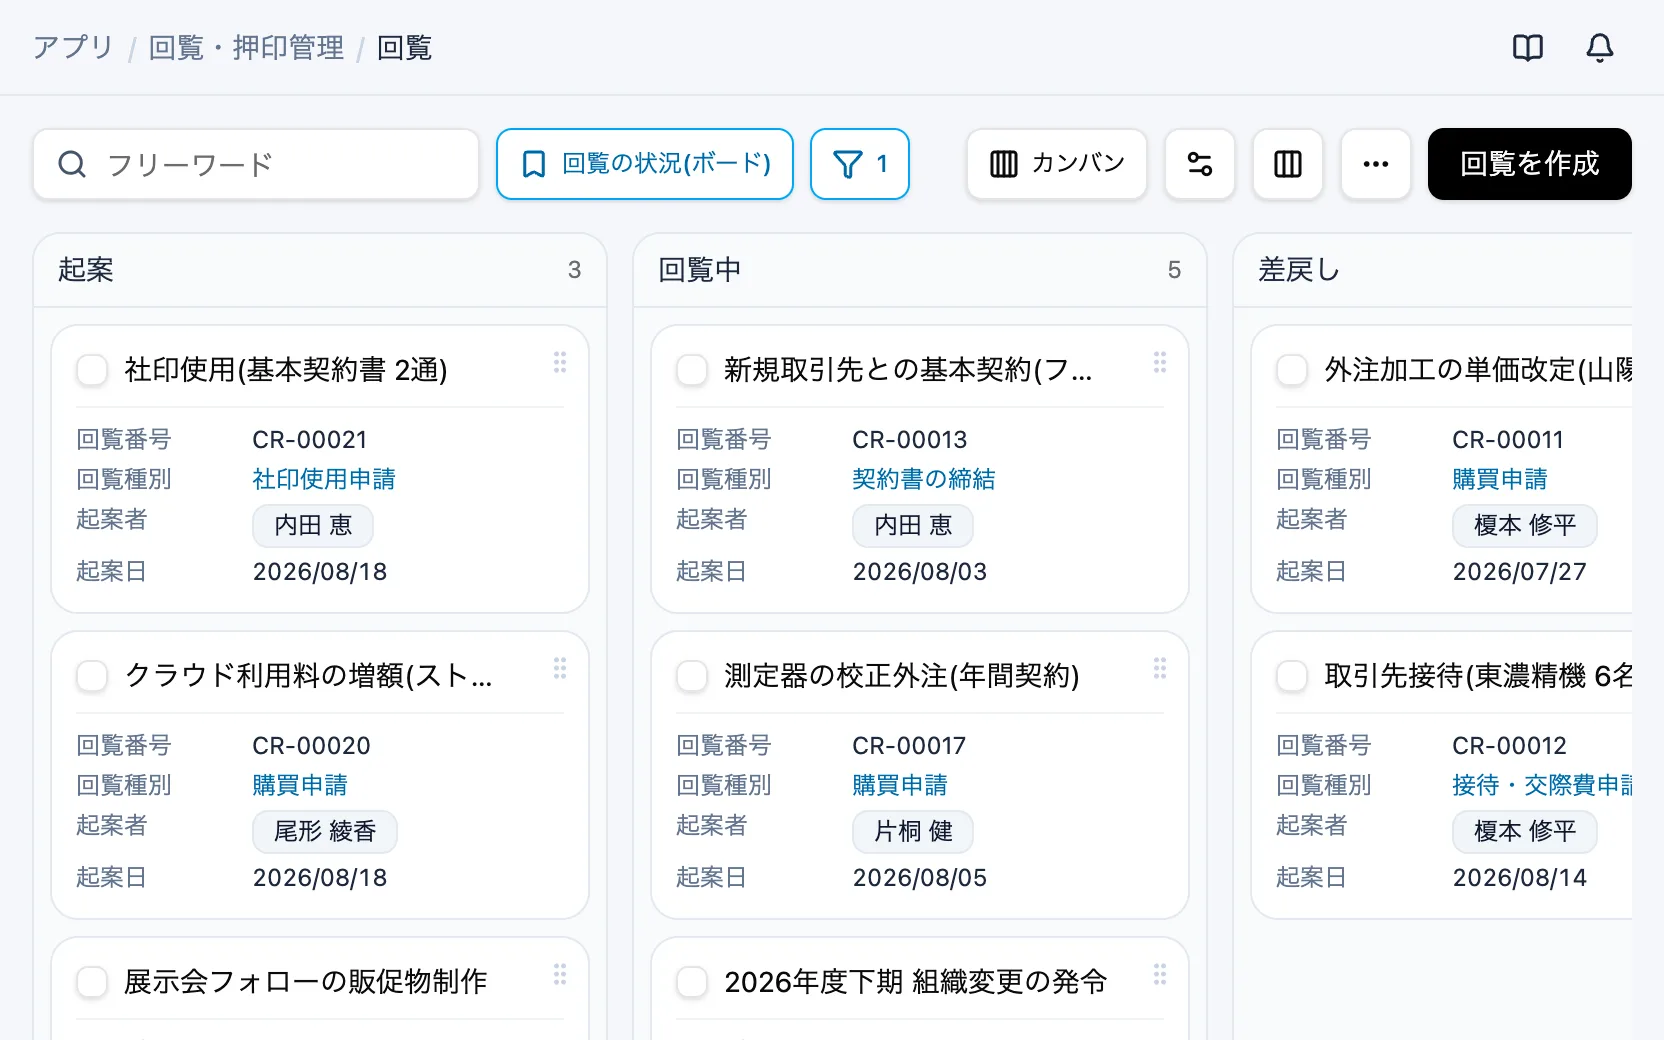Open the notifications bell
Image resolution: width=1664 pixels, height=1040 pixels.
pos(1600,48)
